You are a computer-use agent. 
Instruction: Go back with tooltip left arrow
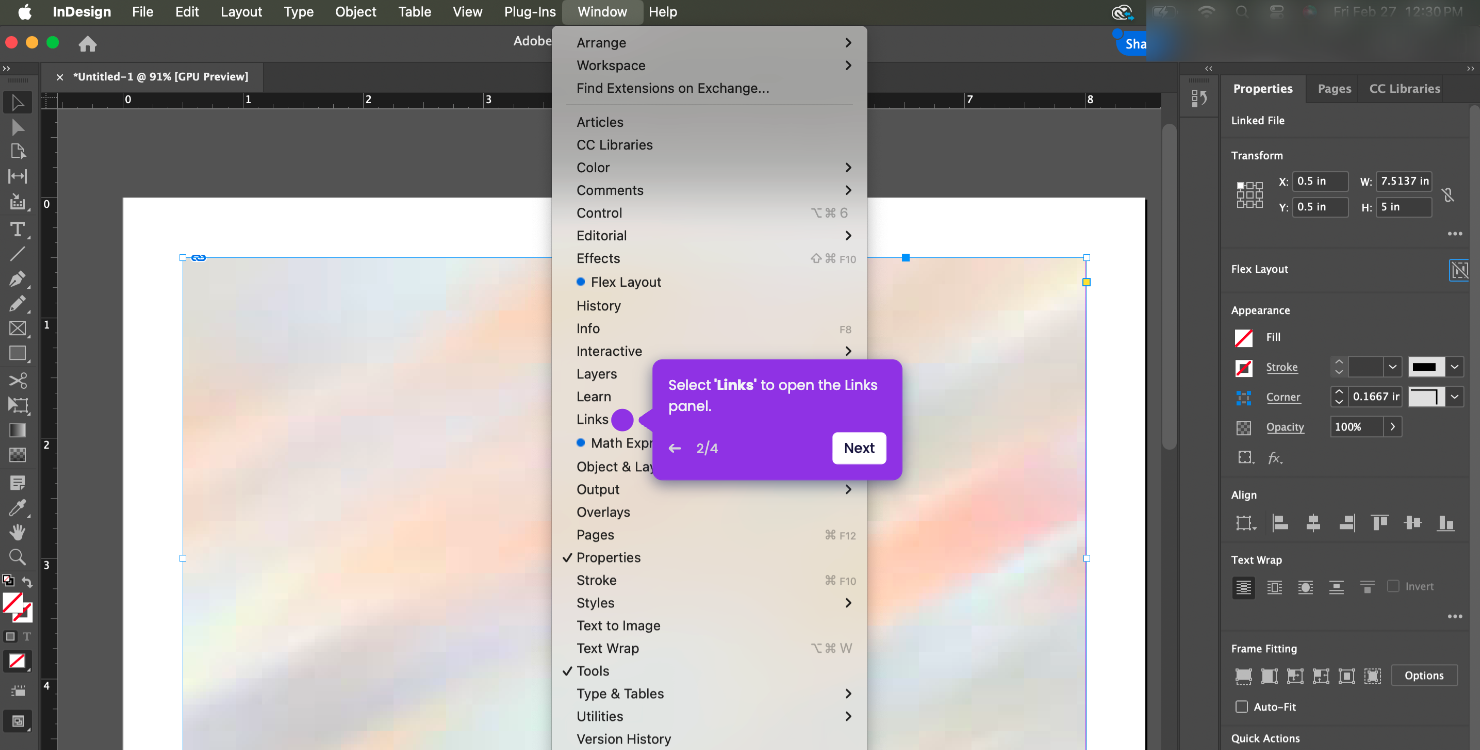(x=675, y=448)
